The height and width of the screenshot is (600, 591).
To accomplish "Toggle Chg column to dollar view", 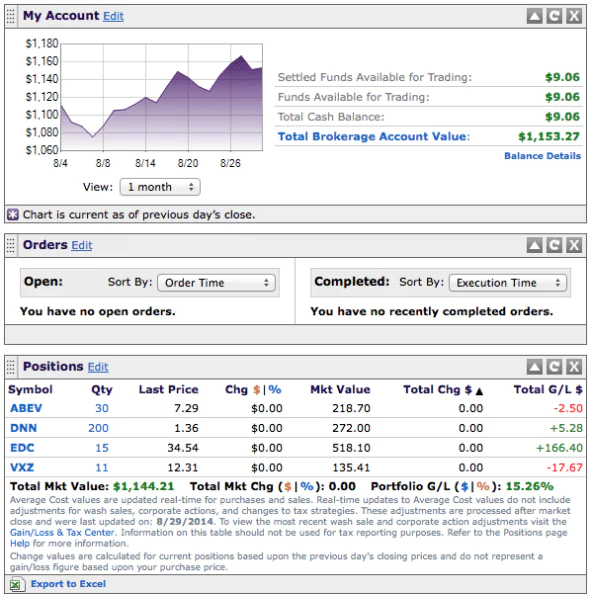I will [x=256, y=390].
